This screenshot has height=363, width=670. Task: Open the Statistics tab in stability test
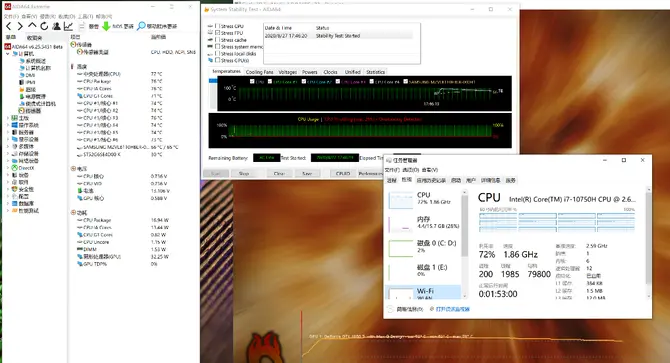click(376, 72)
